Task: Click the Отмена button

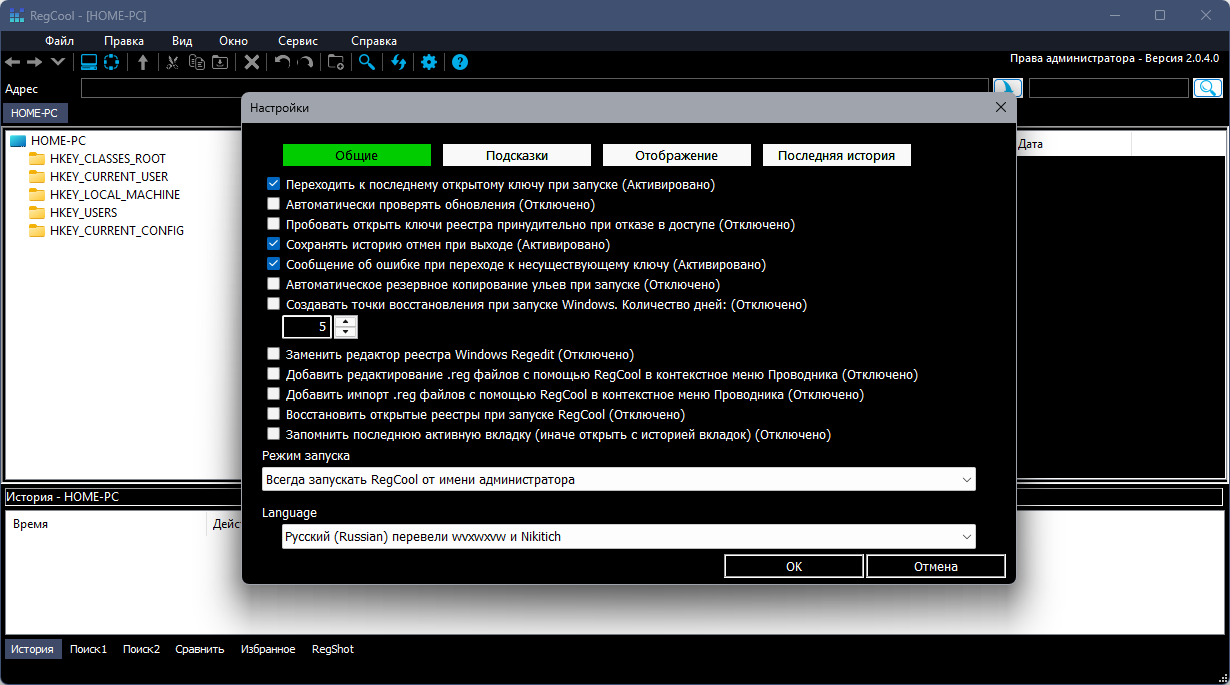Action: 935,566
